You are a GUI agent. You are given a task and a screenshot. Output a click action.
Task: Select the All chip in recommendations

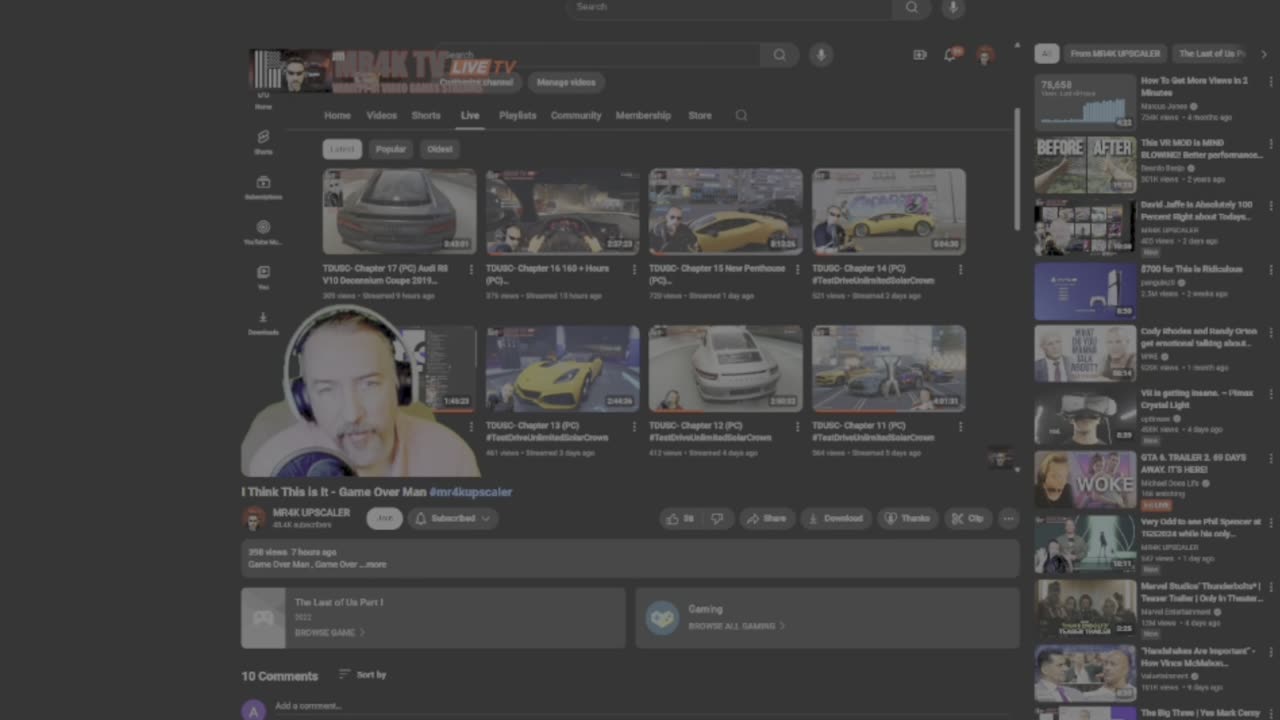click(x=1046, y=54)
